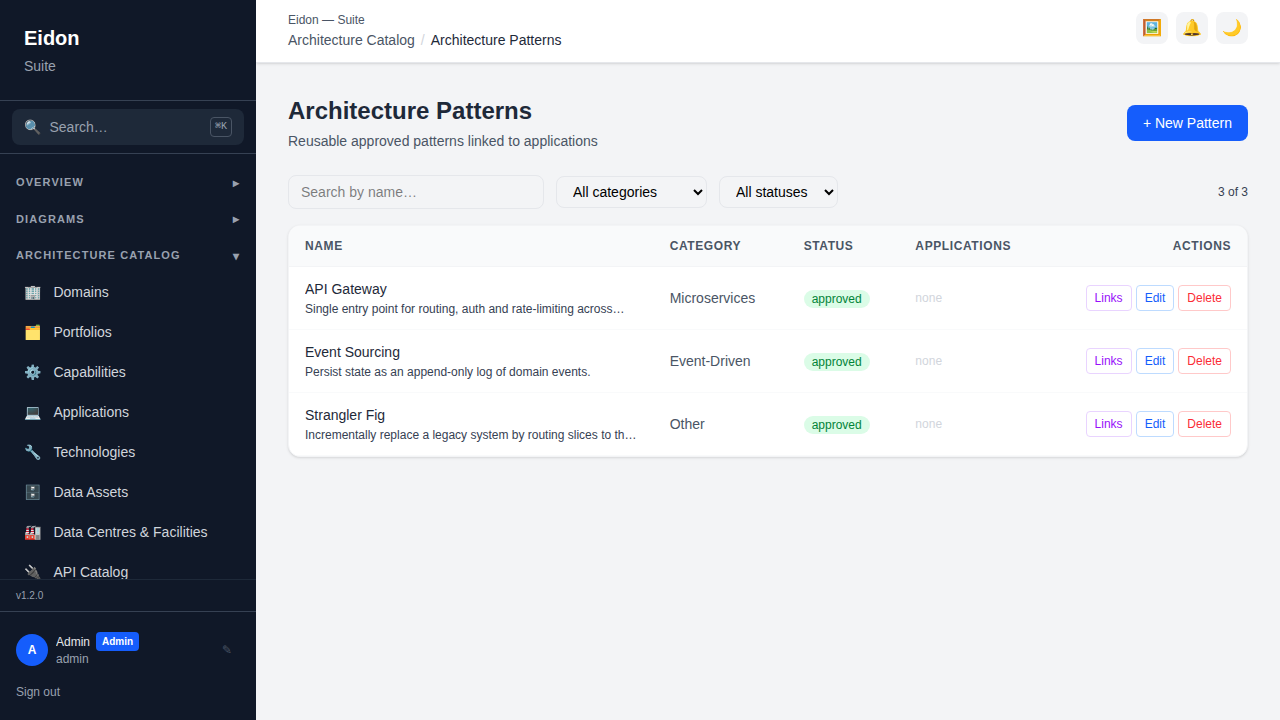Click version v1.2.0 label

pos(30,595)
